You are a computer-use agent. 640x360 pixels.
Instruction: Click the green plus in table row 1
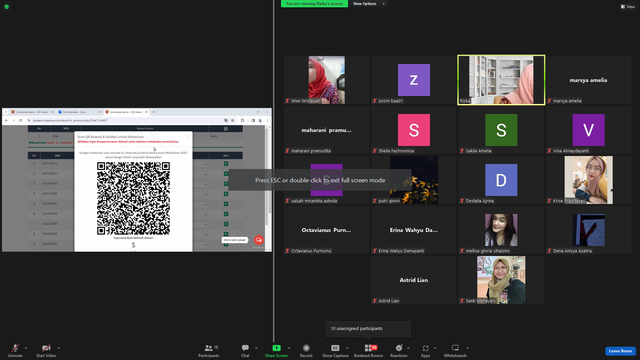(x=226, y=164)
